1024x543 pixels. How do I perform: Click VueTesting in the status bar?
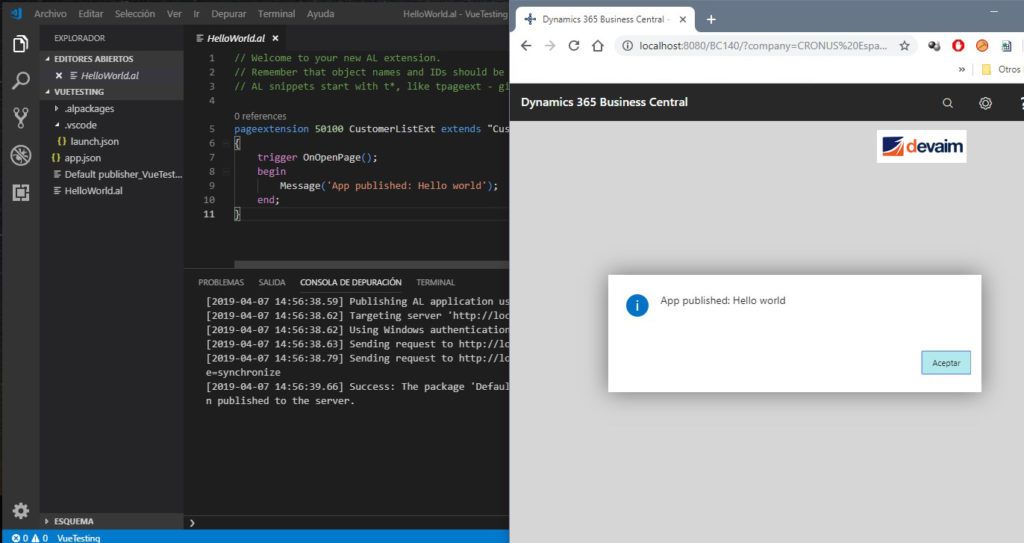pos(78,538)
